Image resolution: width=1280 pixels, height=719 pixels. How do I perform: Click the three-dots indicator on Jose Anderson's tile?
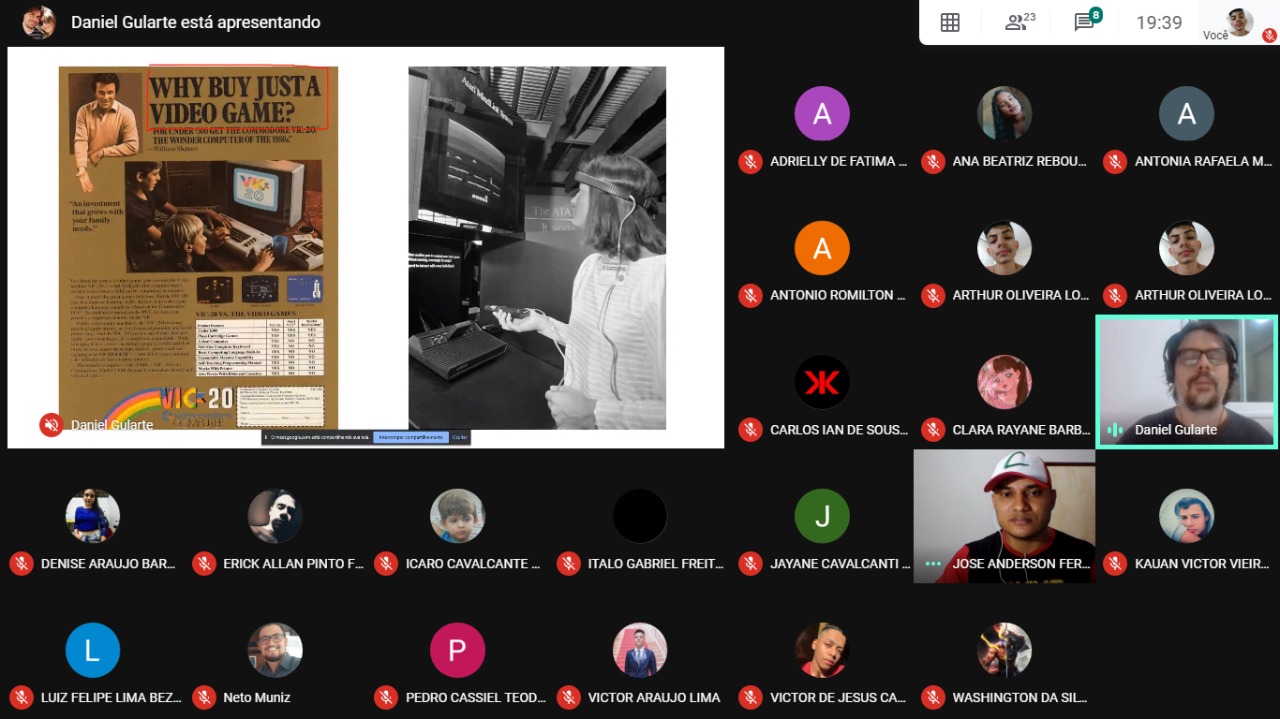click(x=933, y=564)
